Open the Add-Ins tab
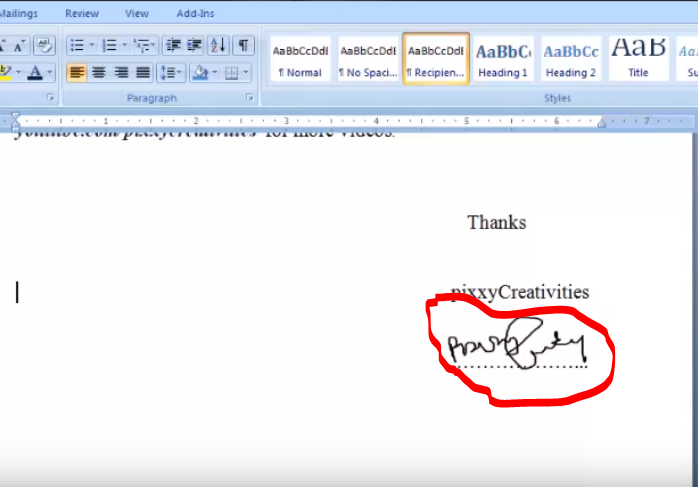This screenshot has height=487, width=698. (x=195, y=13)
